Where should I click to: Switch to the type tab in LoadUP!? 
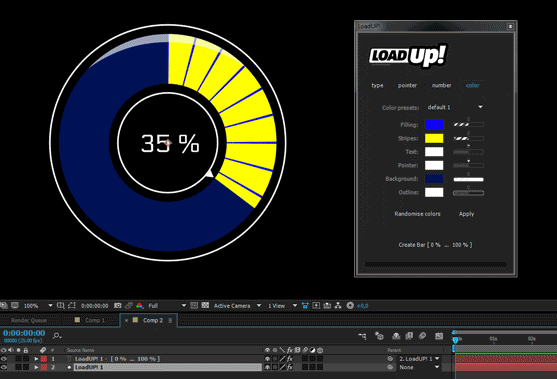tap(377, 86)
